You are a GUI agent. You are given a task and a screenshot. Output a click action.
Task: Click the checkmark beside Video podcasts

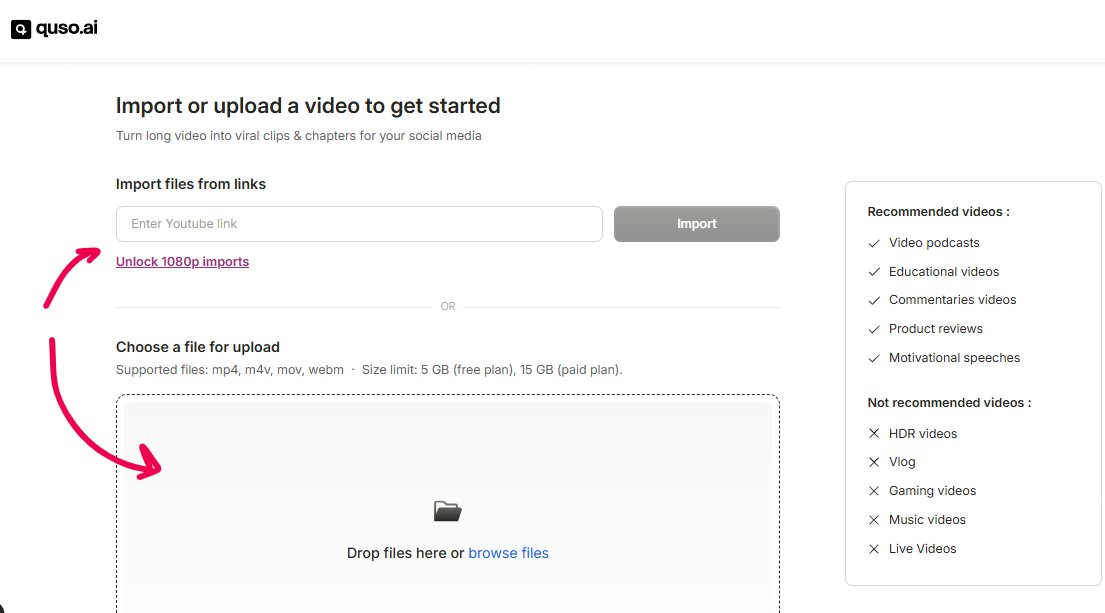873,242
